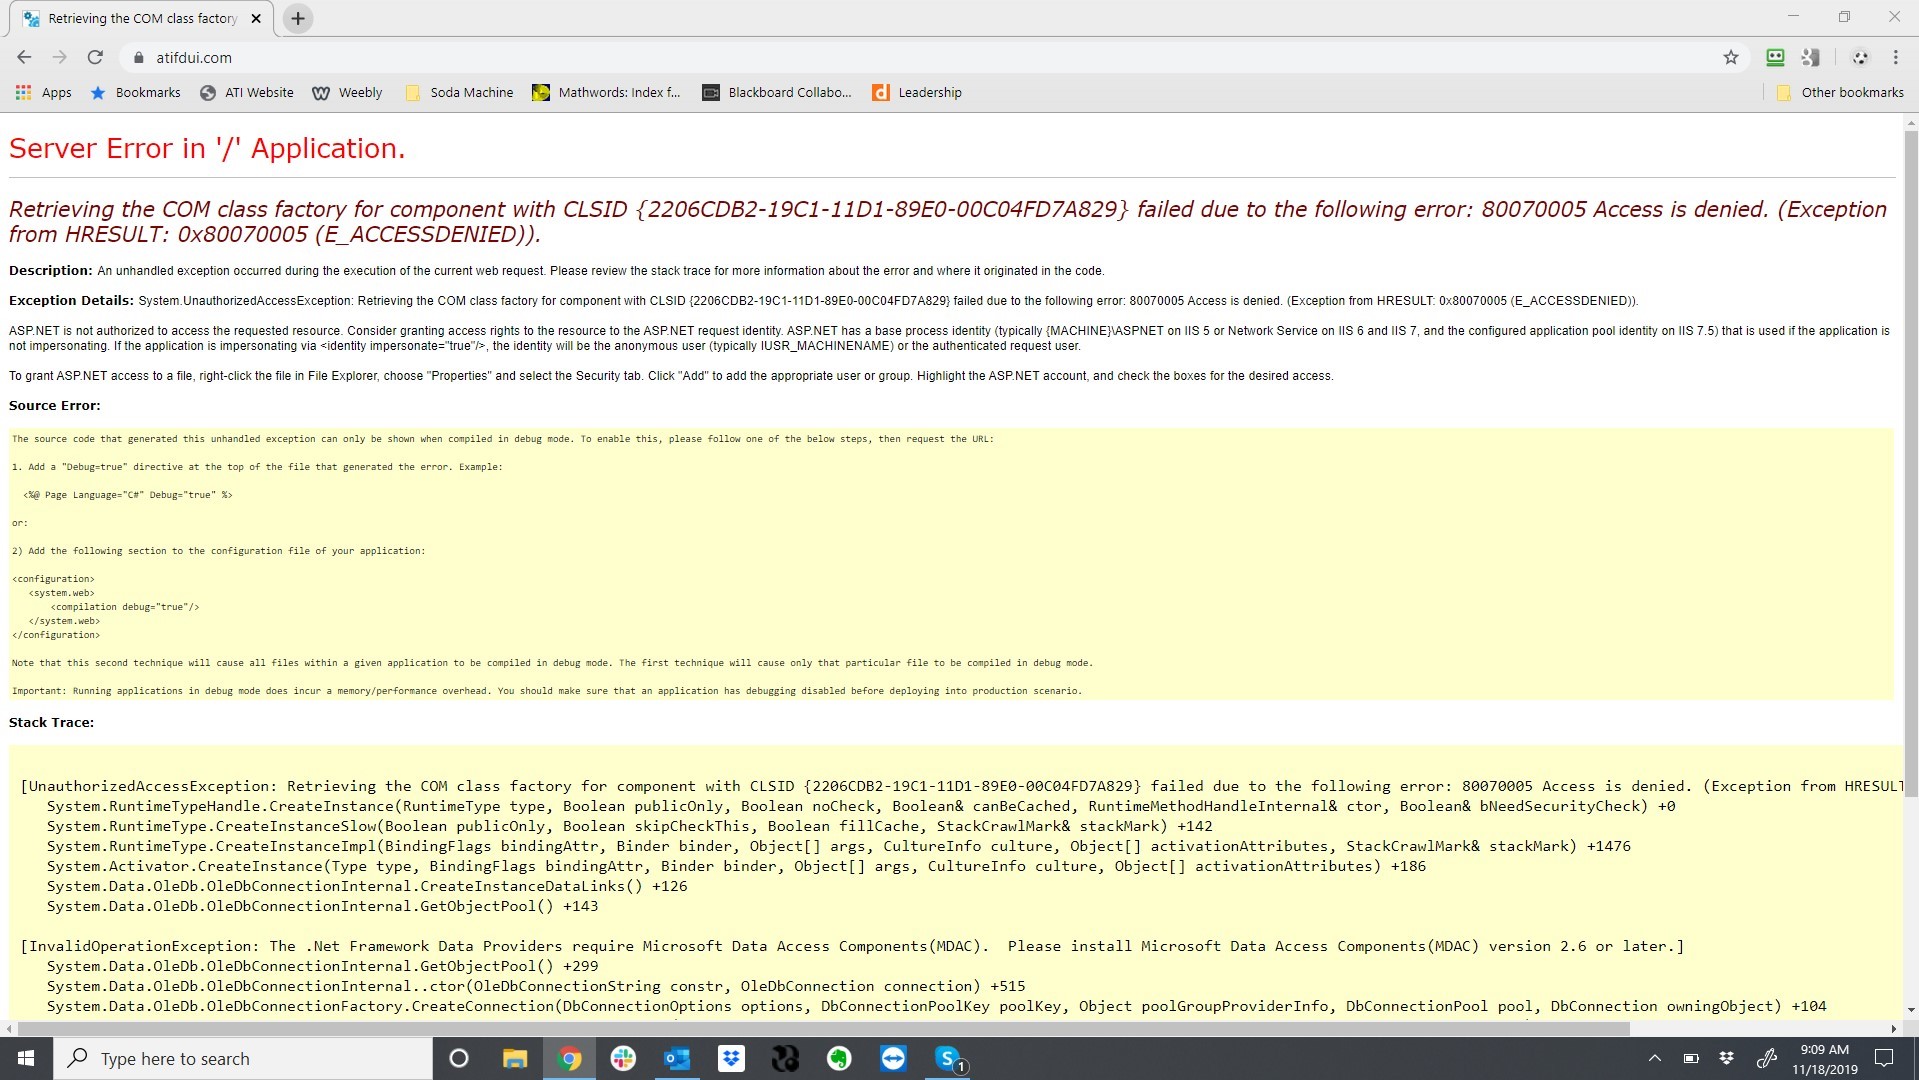Open the Mathwords: Index bookmark
This screenshot has width=1919, height=1080.
point(606,92)
